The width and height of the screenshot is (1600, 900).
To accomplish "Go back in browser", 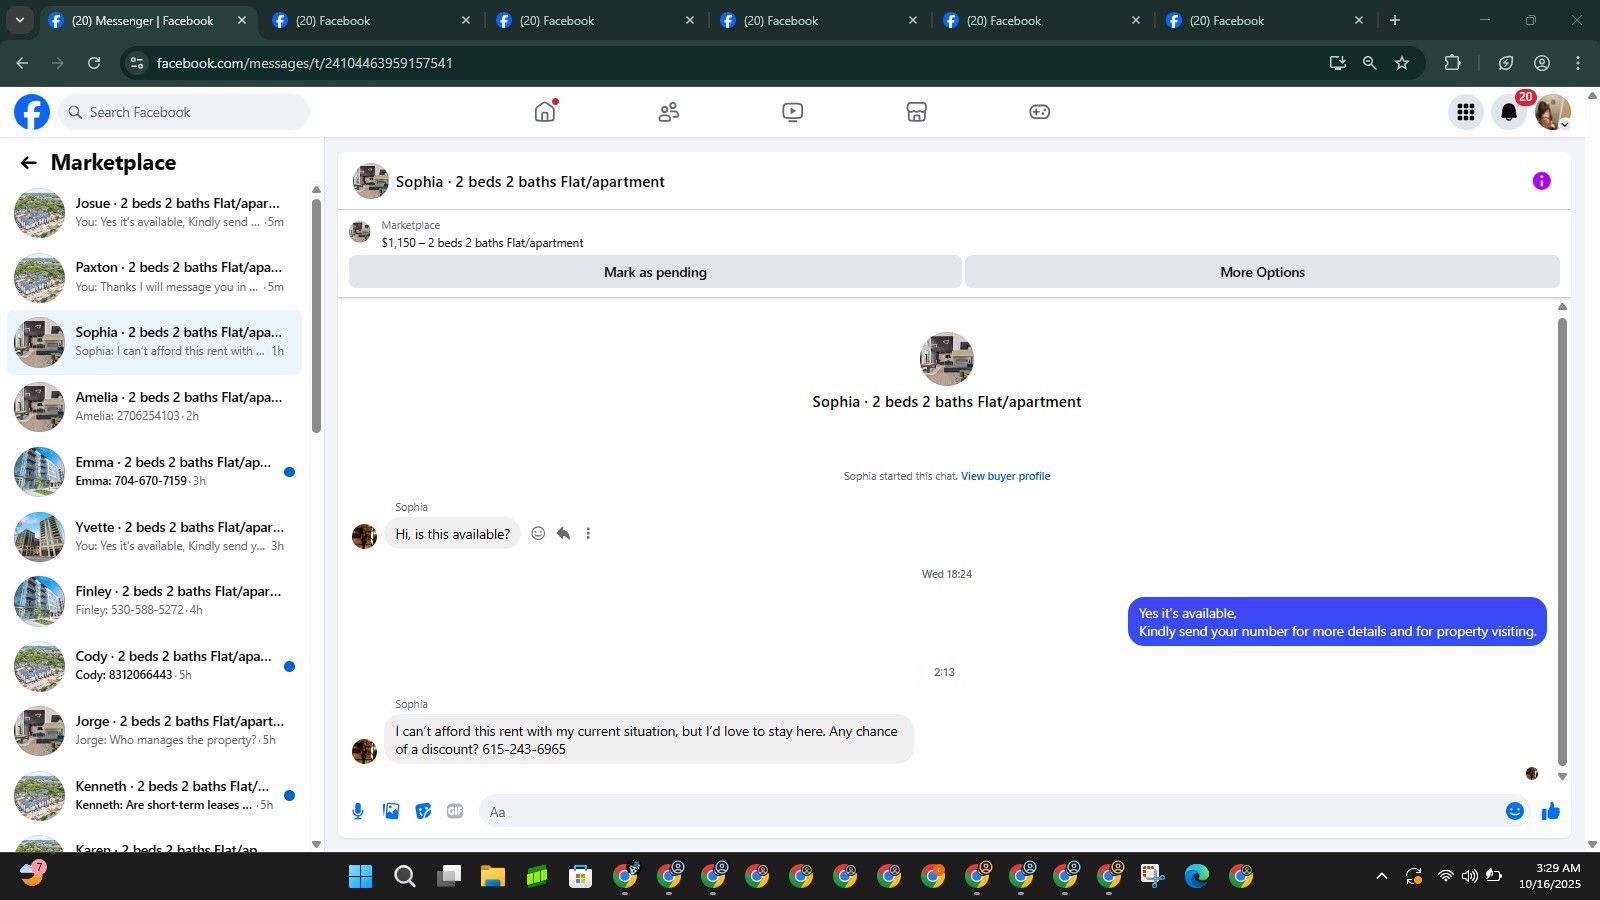I will (22, 63).
